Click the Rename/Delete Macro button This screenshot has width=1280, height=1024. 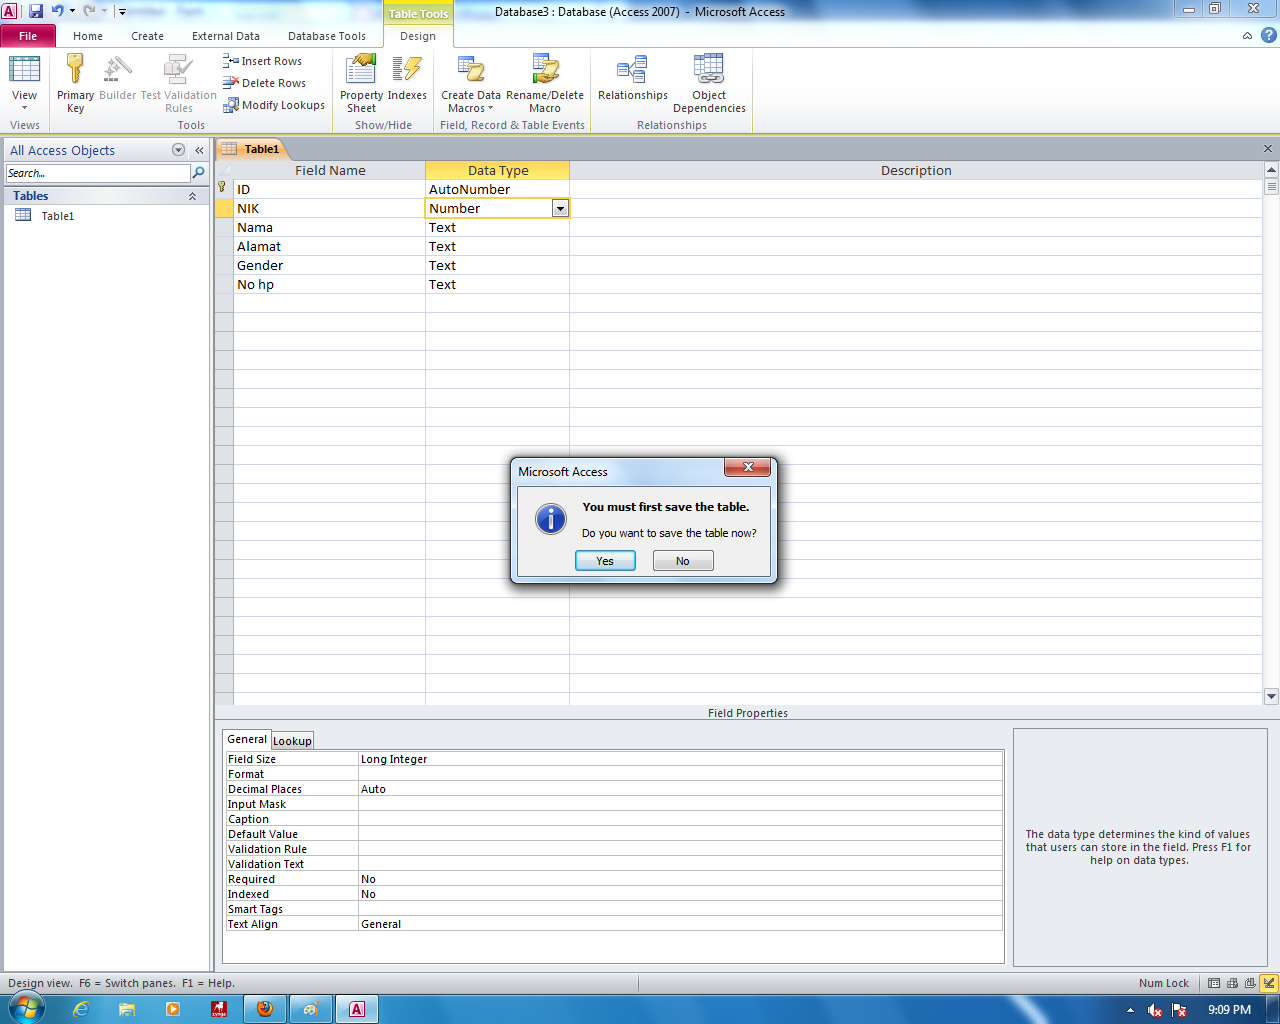545,83
